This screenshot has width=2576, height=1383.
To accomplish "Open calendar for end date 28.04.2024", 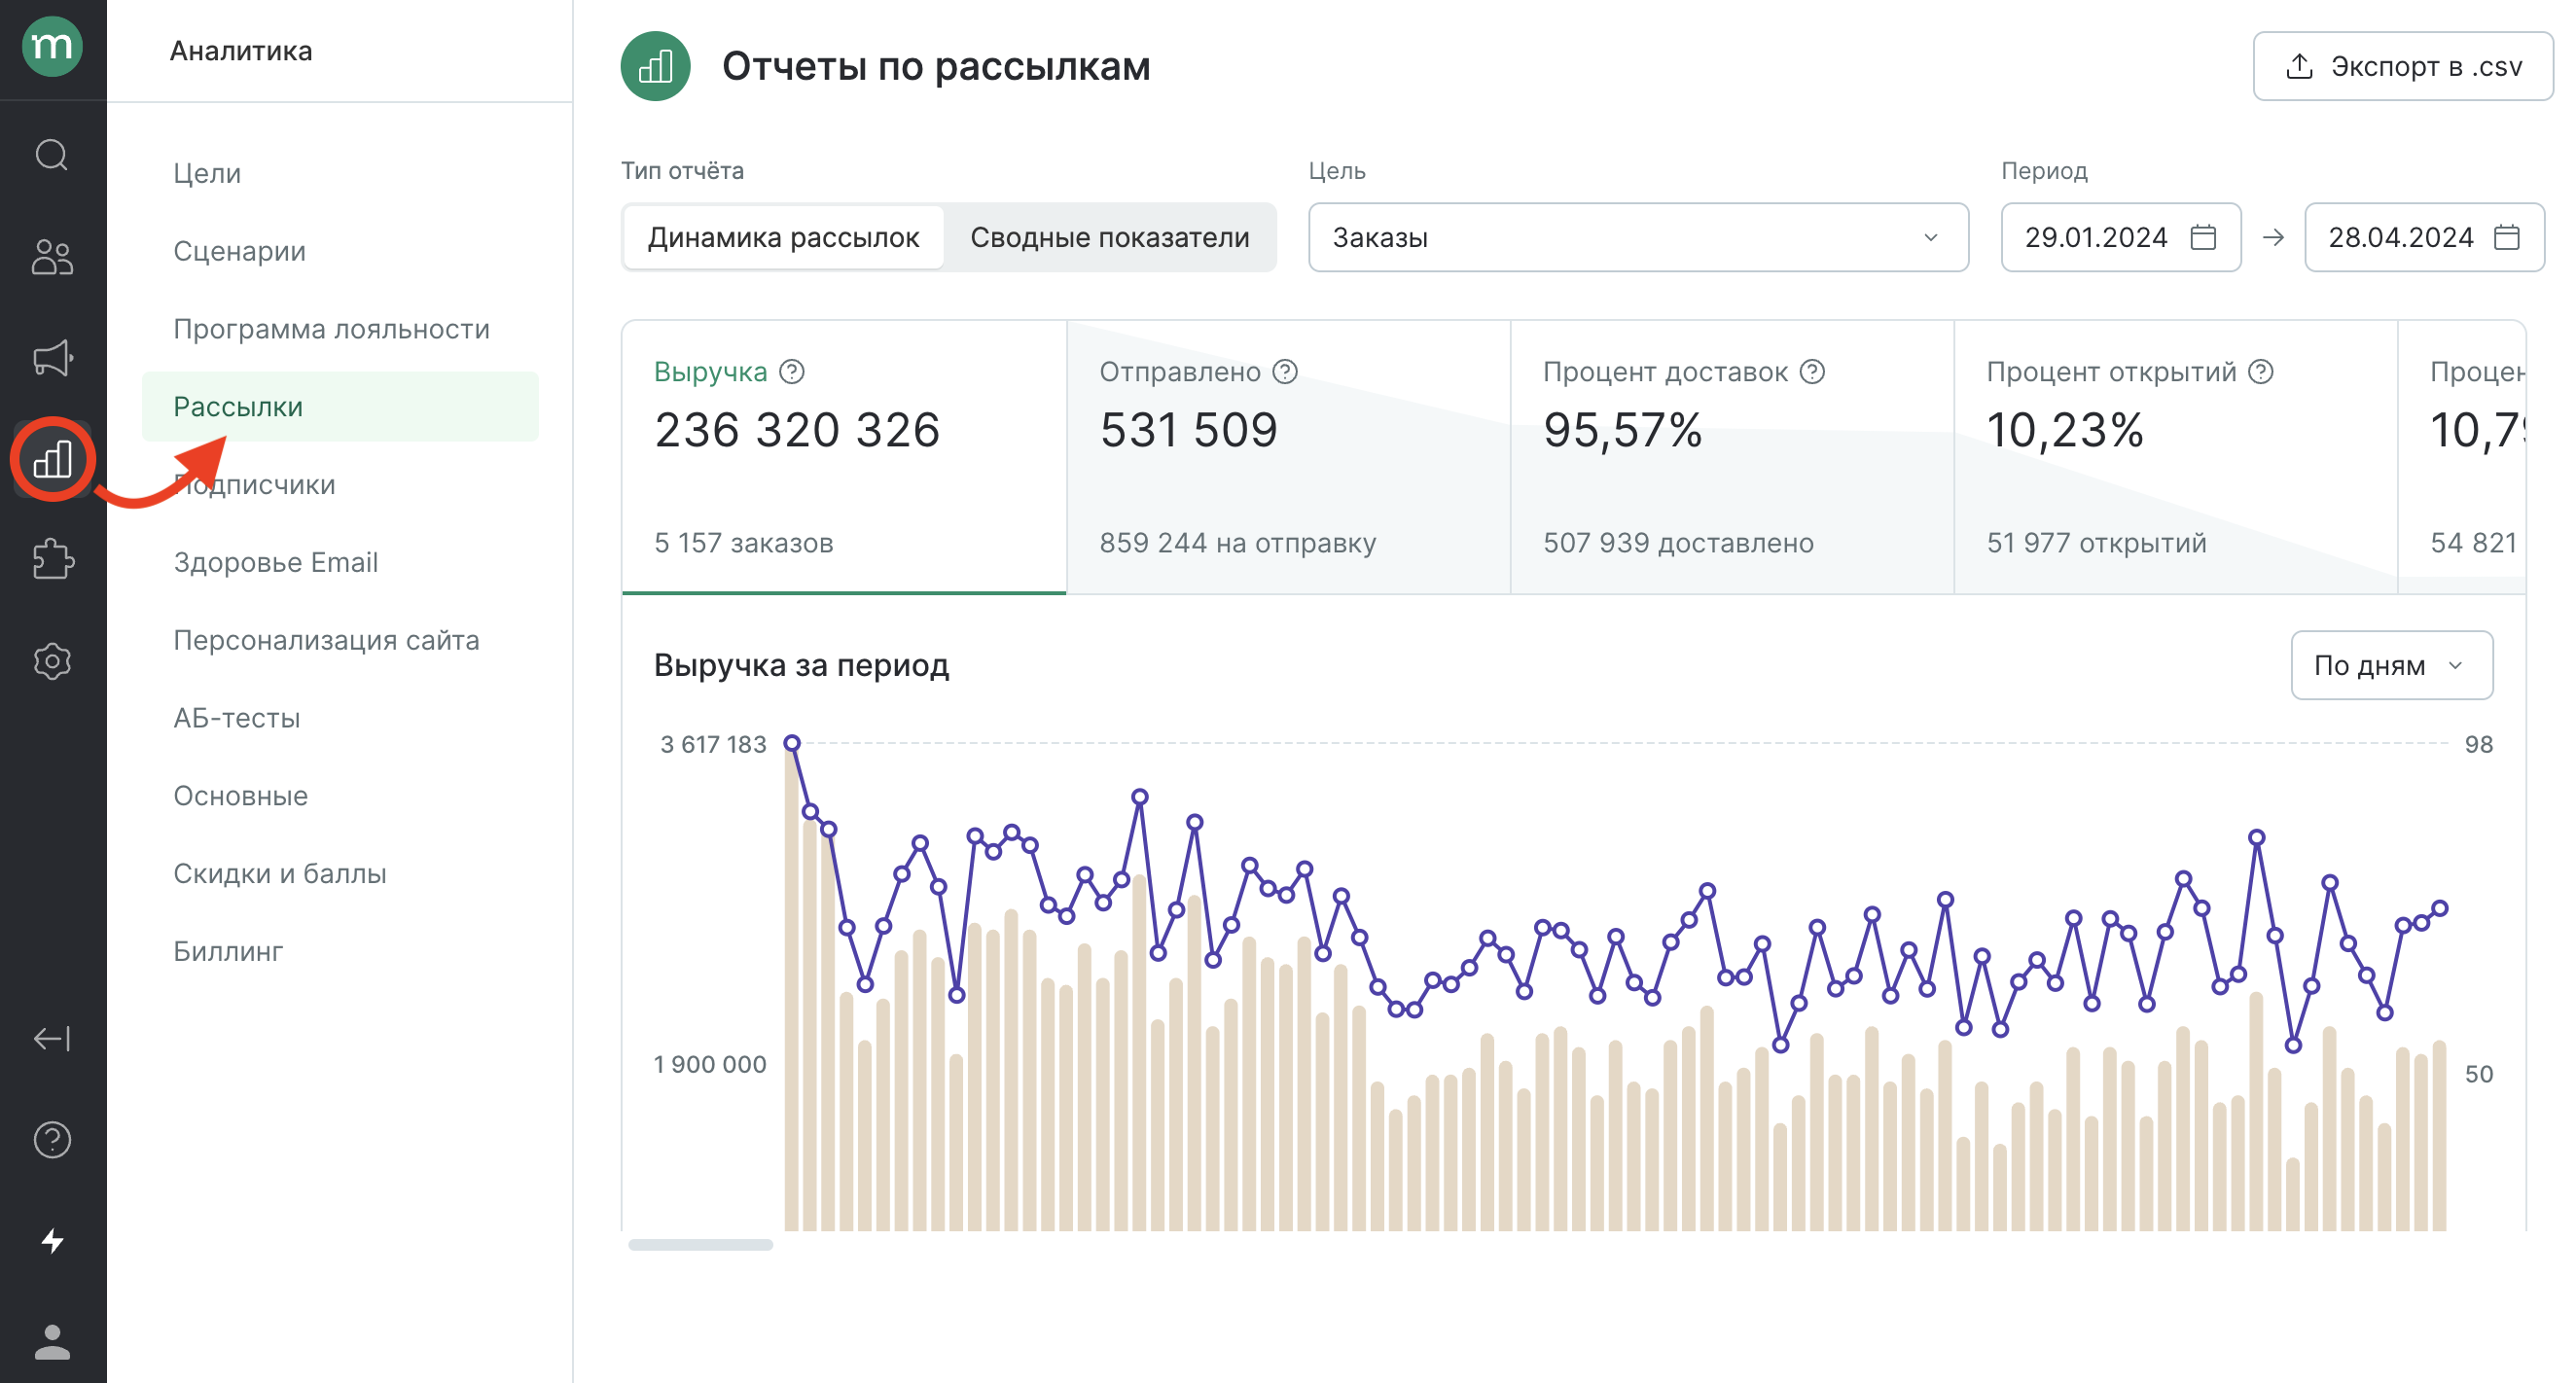I will pyautogui.click(x=2506, y=237).
